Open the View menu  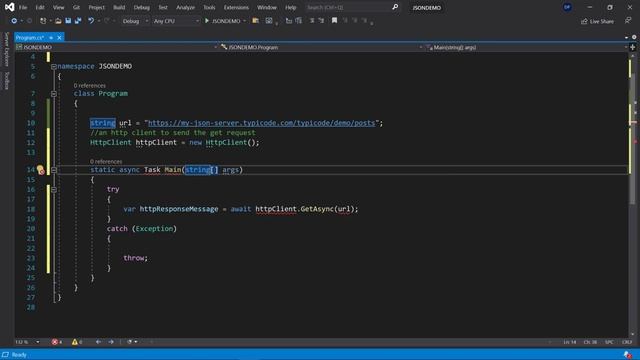coord(58,7)
